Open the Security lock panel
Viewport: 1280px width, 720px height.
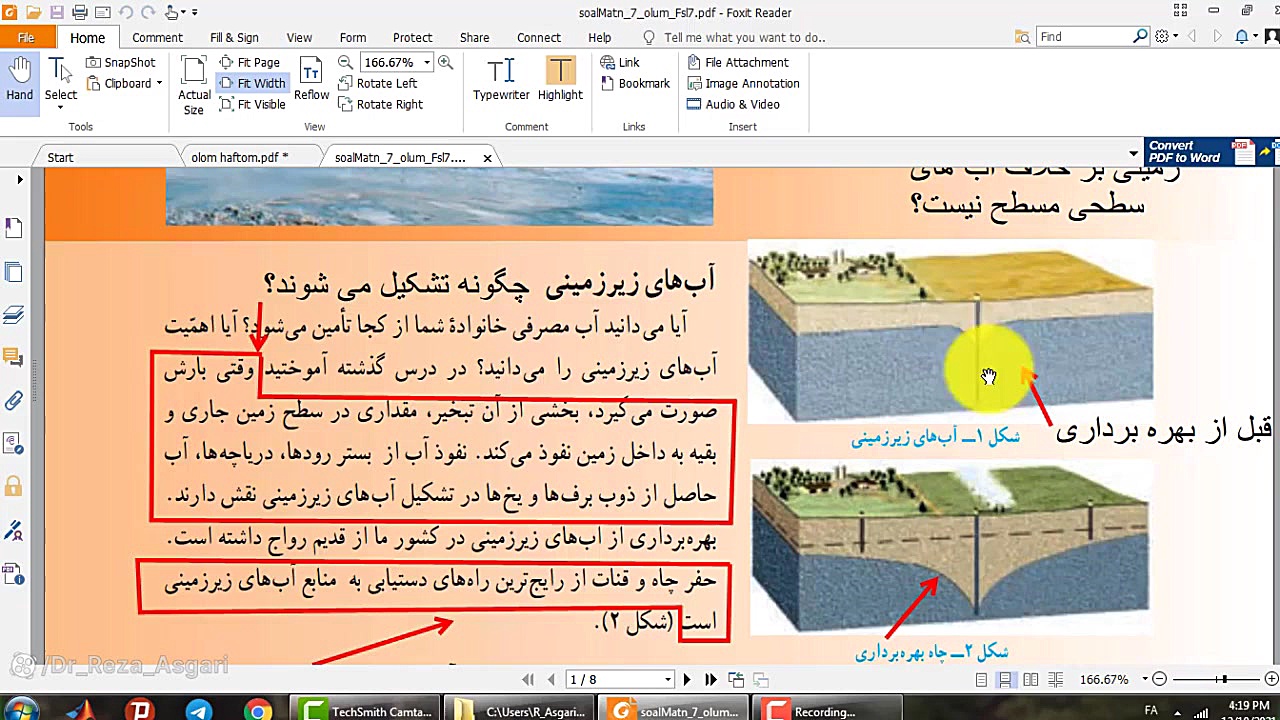14,487
